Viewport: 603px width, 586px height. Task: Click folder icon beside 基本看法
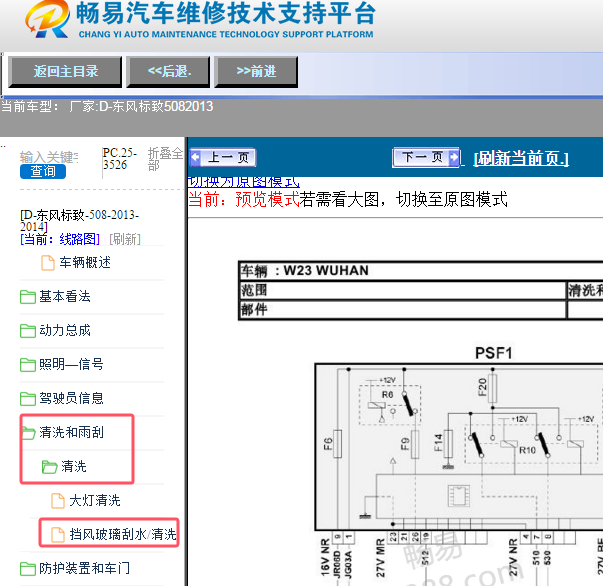[28, 297]
